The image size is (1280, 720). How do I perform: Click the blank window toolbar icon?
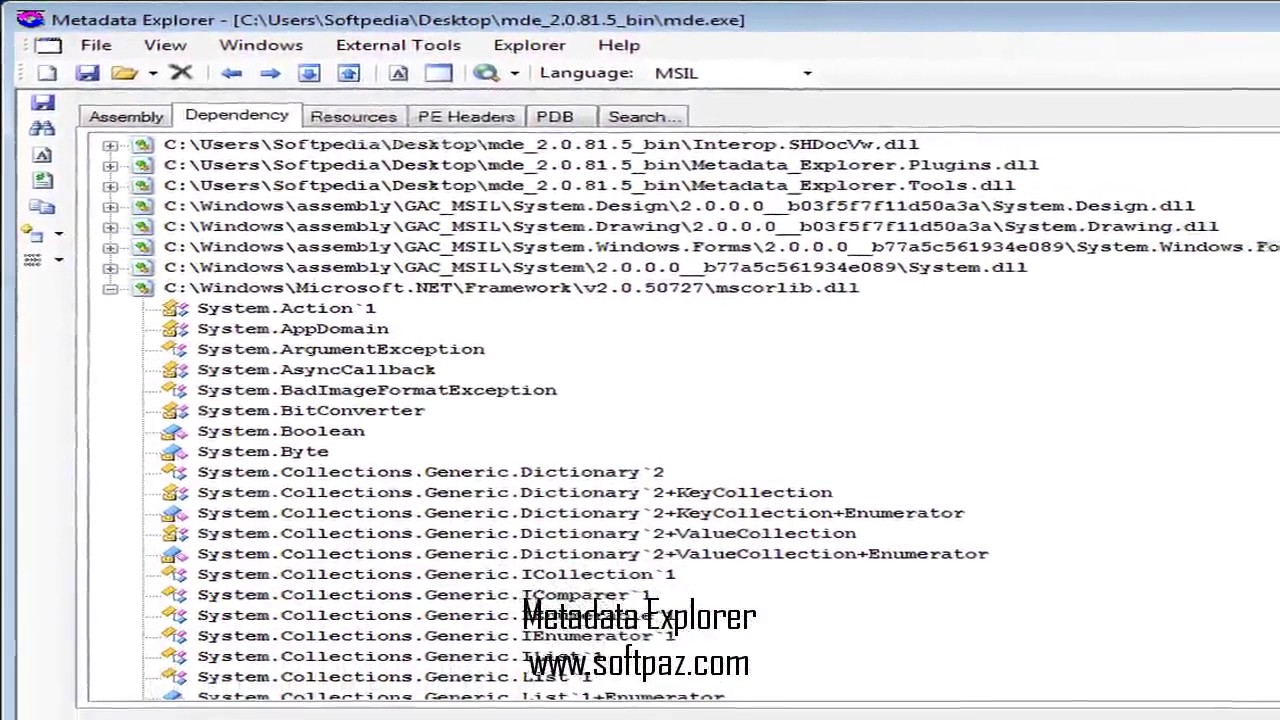[x=438, y=73]
